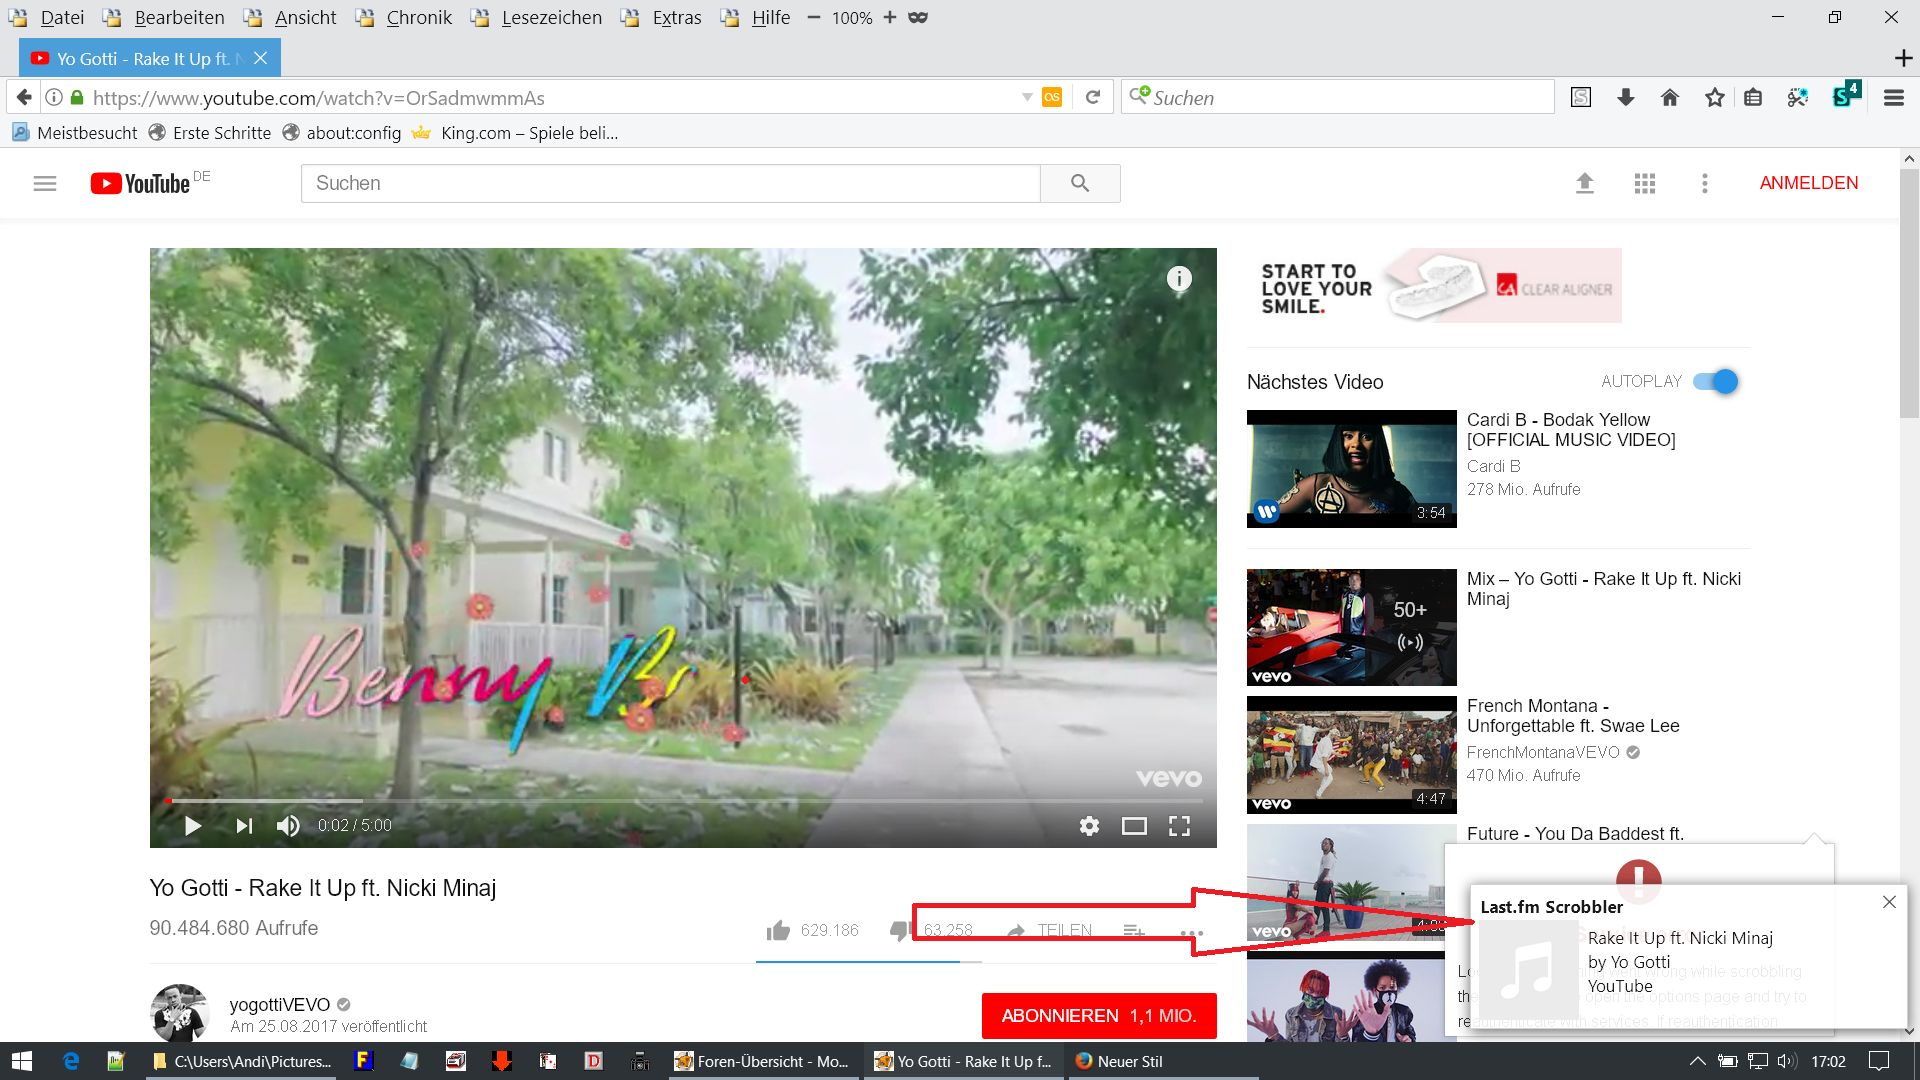Mute the video volume icon

pos(288,826)
